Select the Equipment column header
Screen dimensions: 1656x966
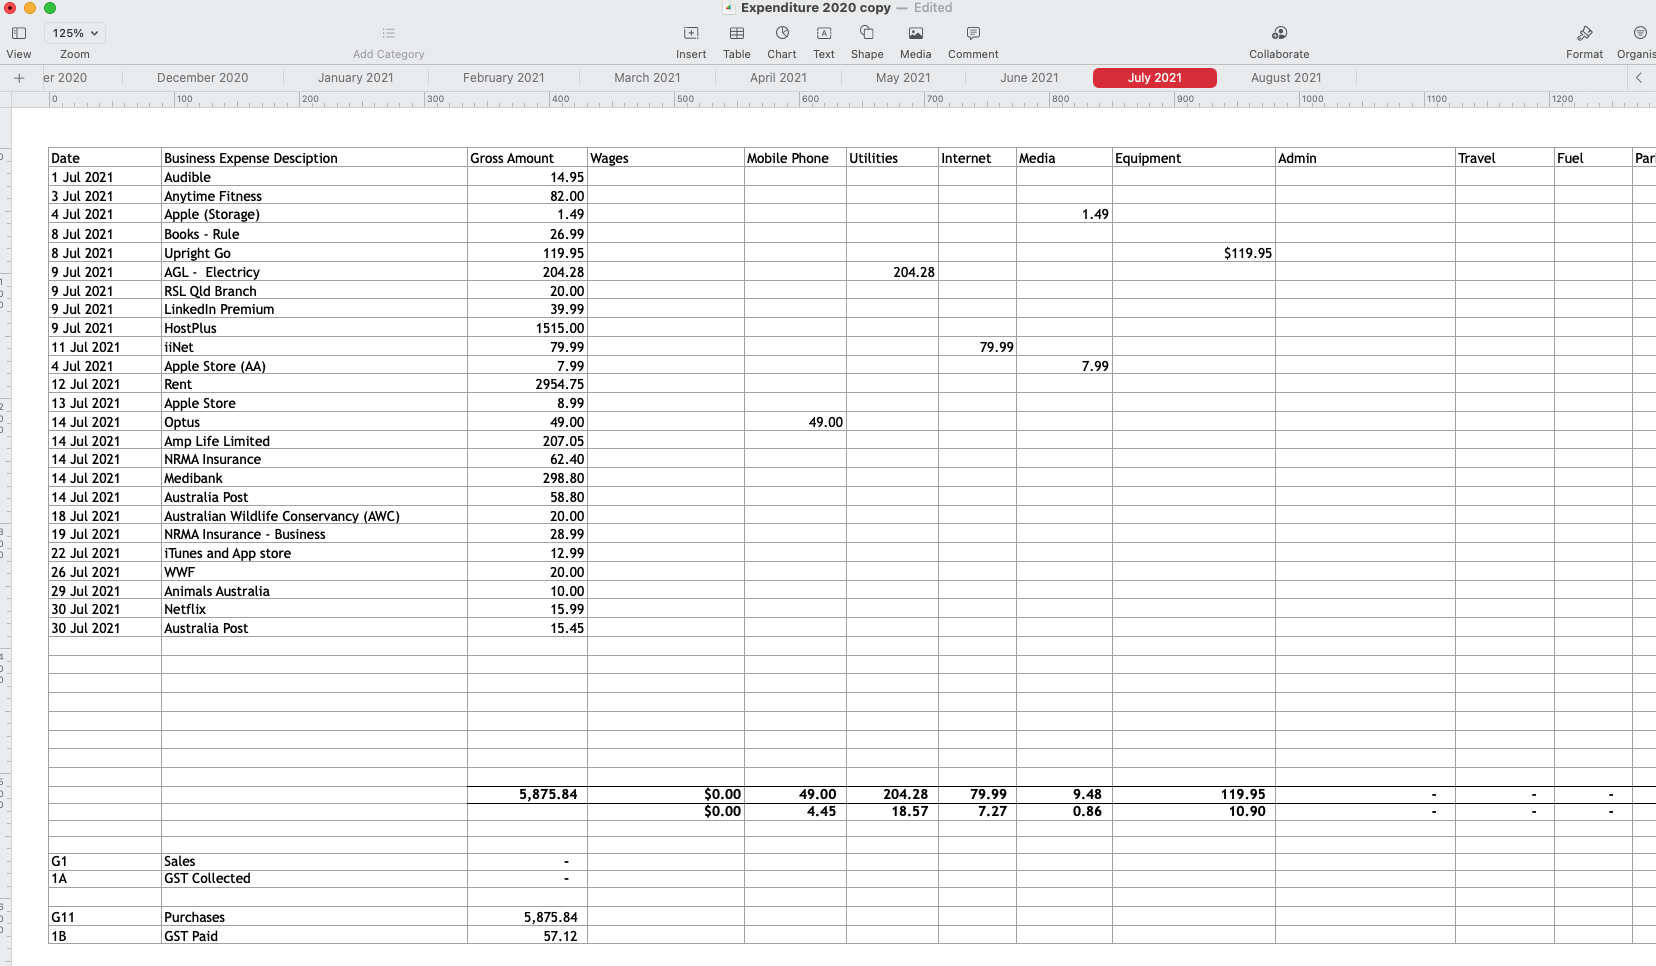(x=1194, y=158)
